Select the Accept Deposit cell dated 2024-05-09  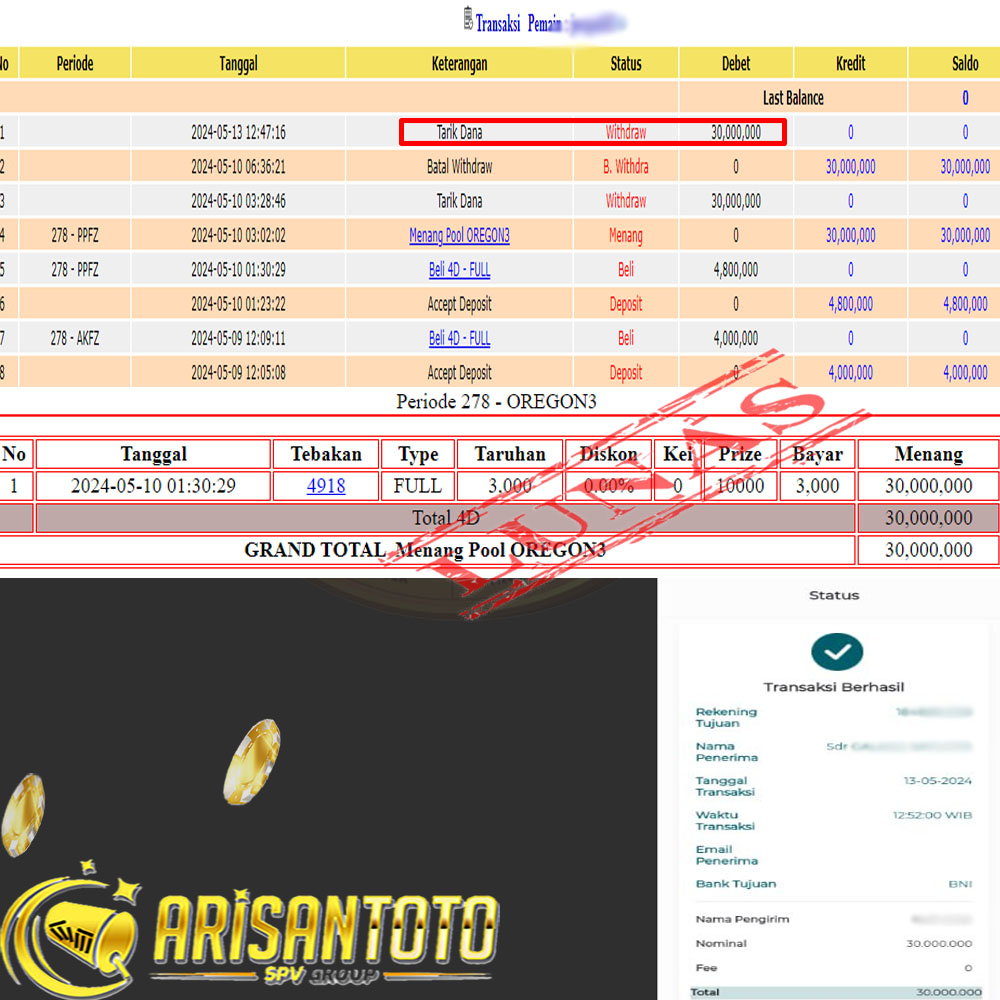click(x=459, y=372)
